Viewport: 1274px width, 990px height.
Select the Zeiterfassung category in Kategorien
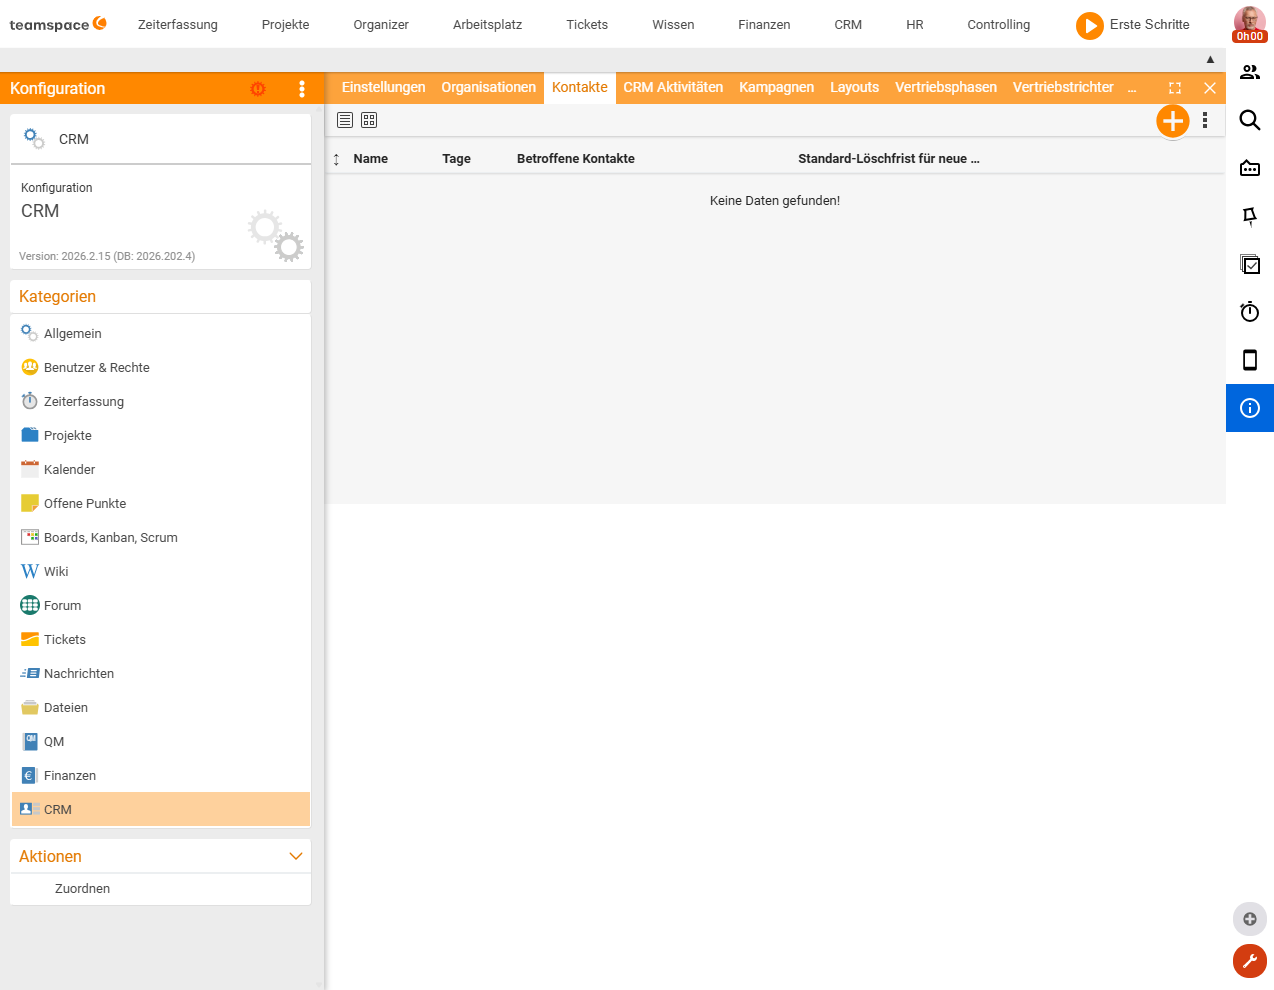(x=161, y=402)
